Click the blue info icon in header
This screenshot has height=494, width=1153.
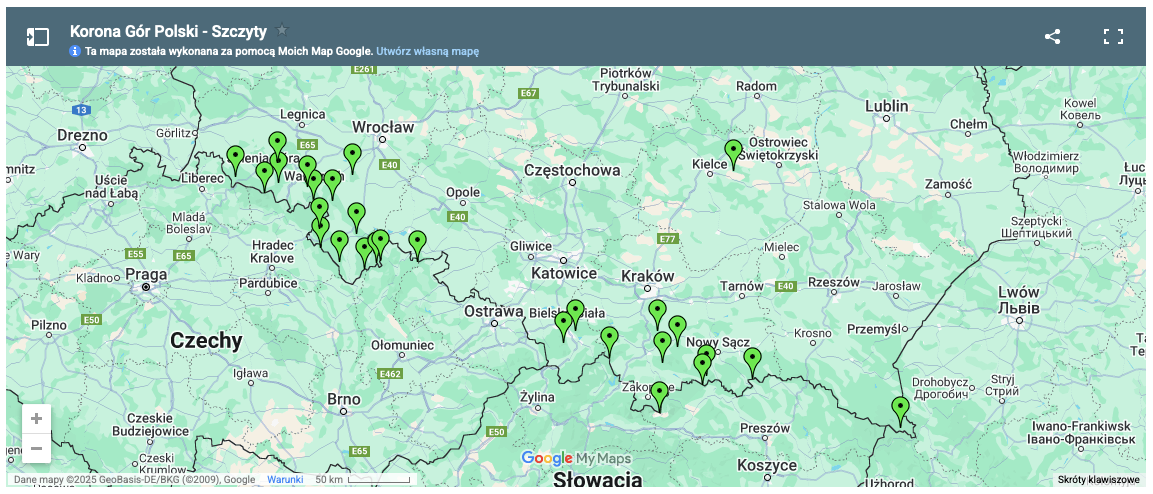[75, 50]
